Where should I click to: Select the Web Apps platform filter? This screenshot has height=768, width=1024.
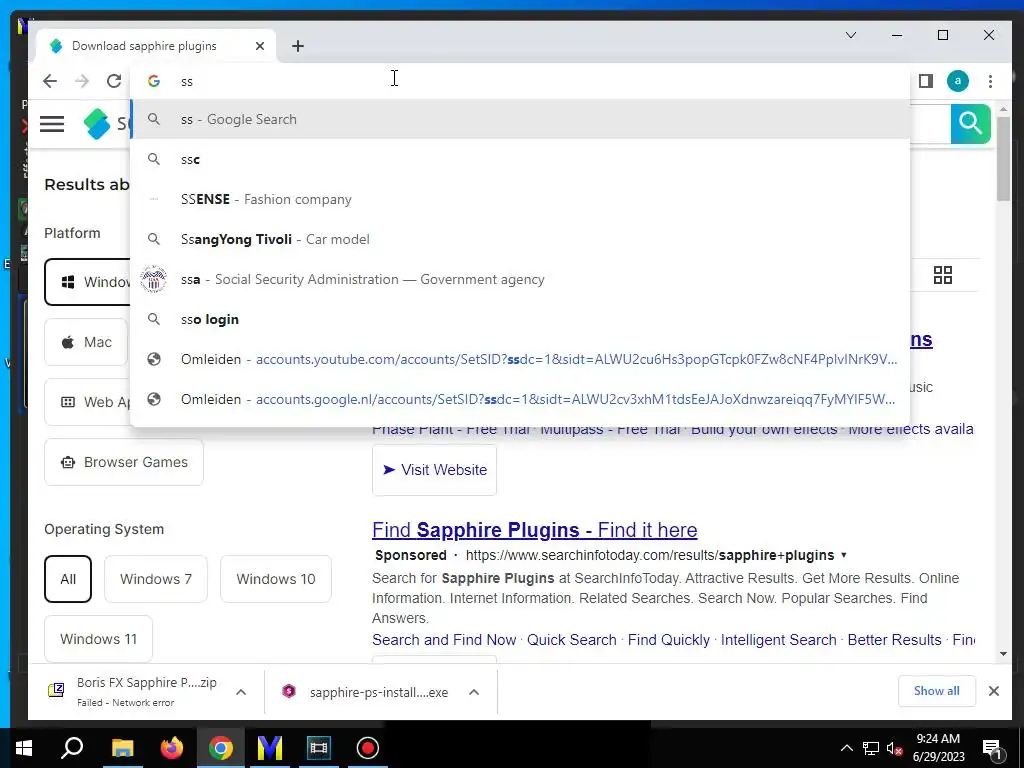click(88, 402)
